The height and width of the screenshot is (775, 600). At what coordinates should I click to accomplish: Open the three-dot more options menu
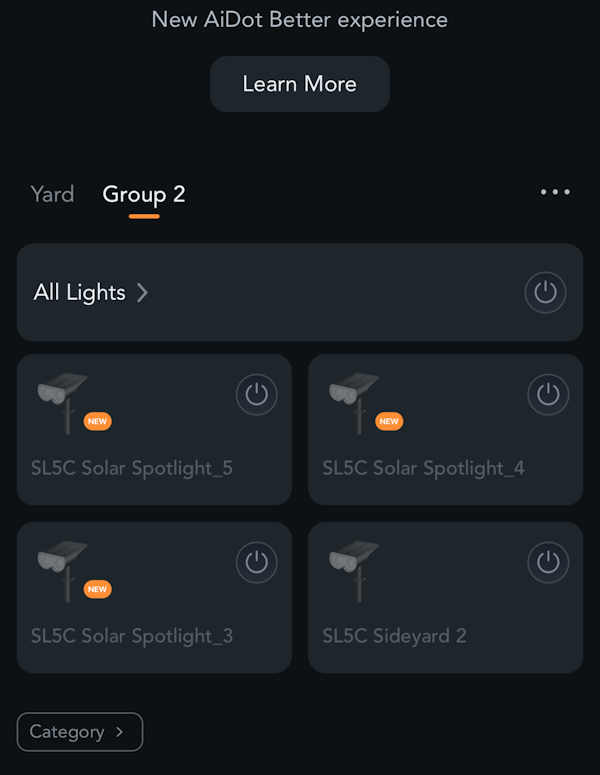[x=555, y=192]
